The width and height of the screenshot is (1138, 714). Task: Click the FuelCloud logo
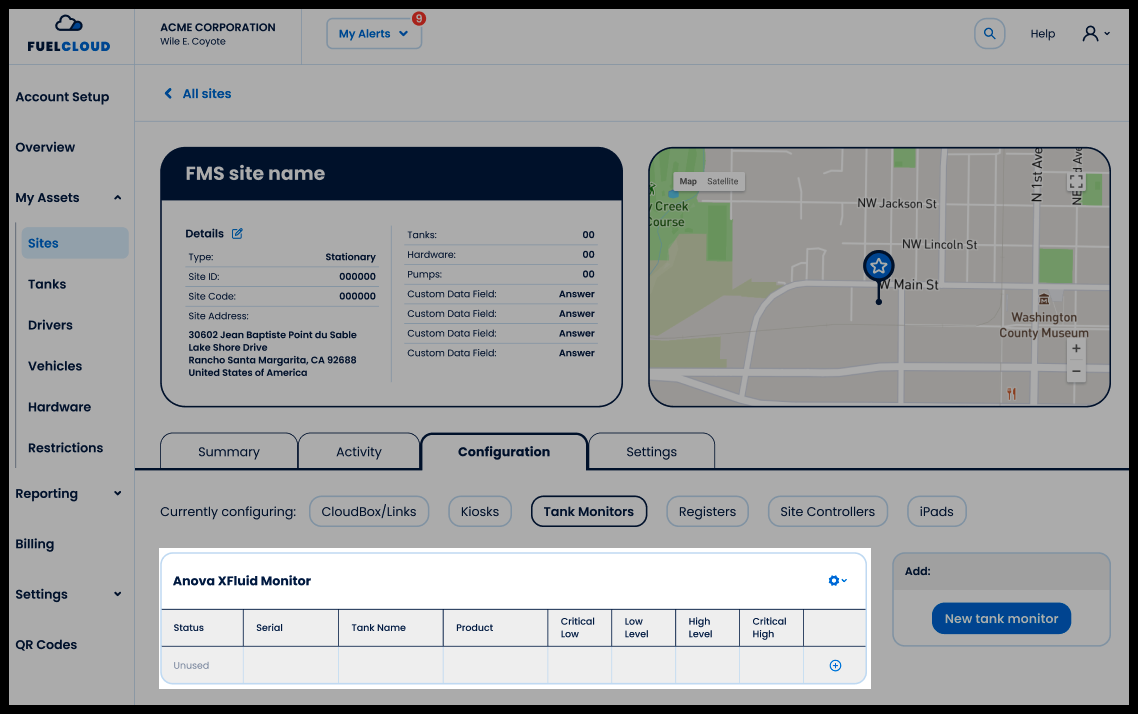[x=69, y=34]
